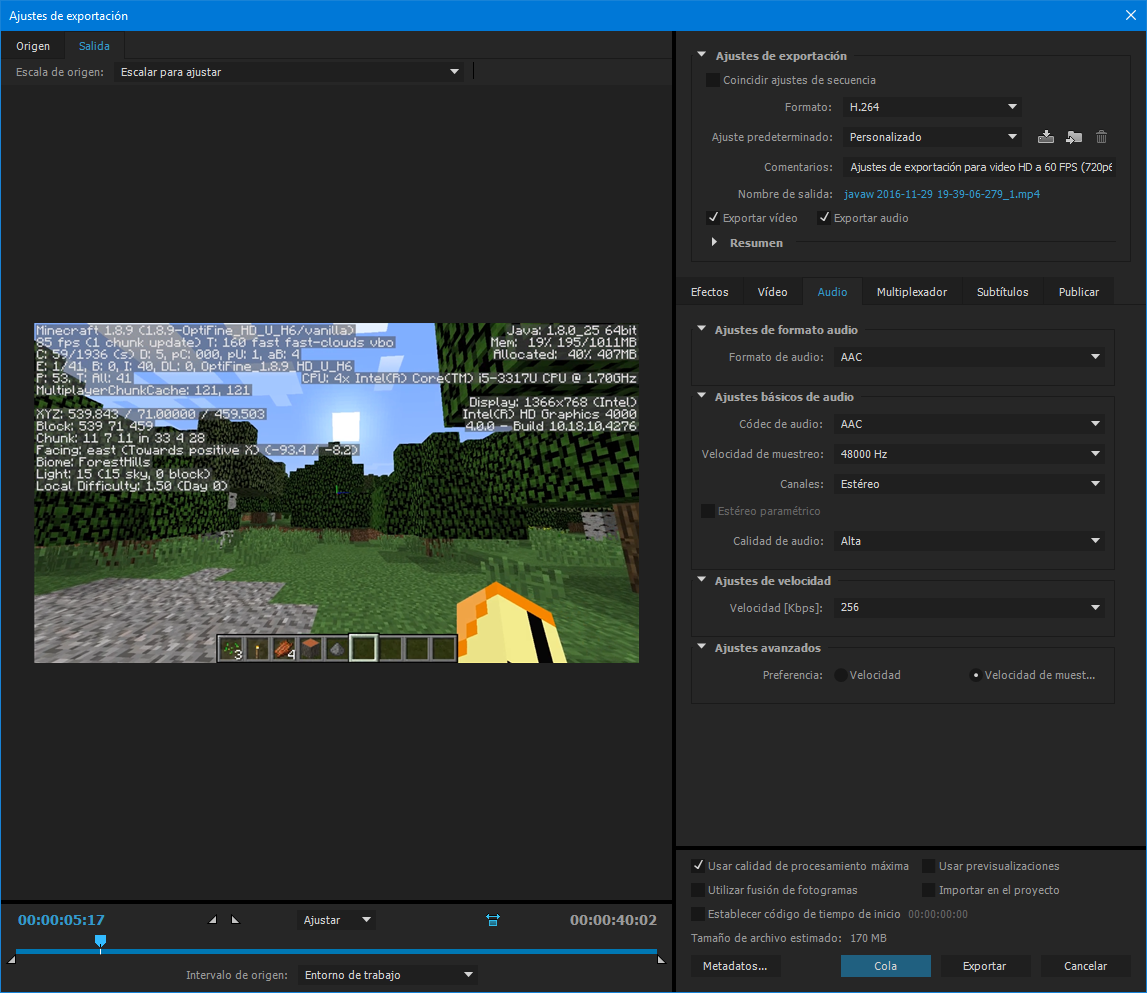1147x993 pixels.
Task: Click the duration timecode 00:00:40:02
Action: click(x=613, y=920)
